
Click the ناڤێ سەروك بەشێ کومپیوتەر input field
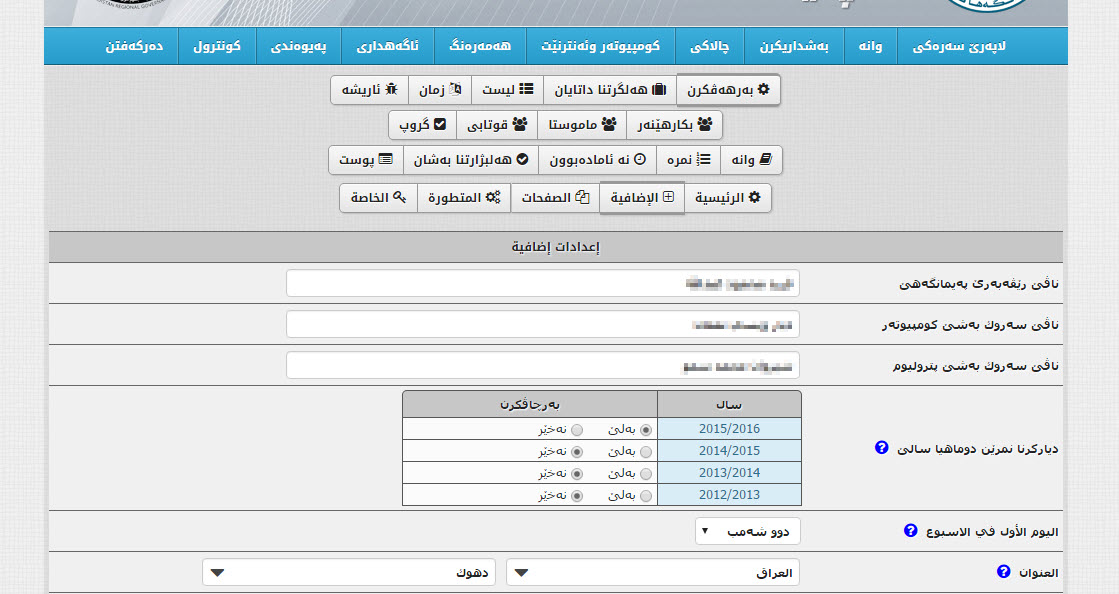(x=543, y=325)
